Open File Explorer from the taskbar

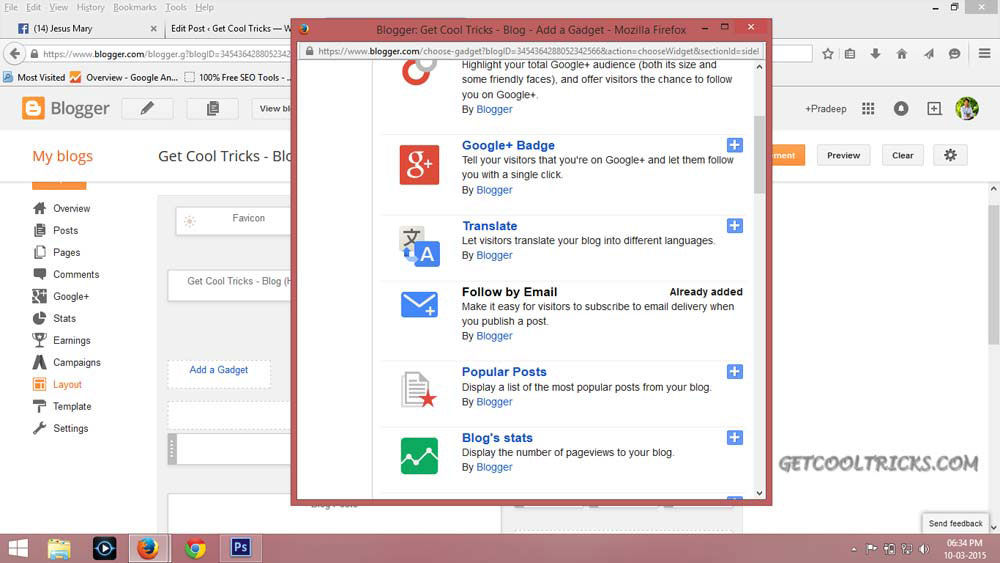click(x=59, y=548)
